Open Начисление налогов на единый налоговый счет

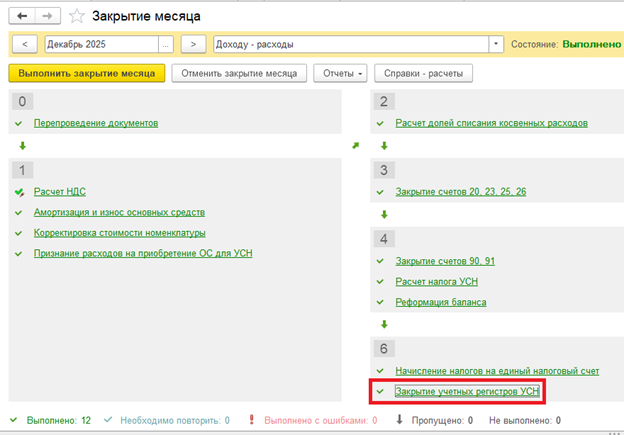tap(497, 371)
